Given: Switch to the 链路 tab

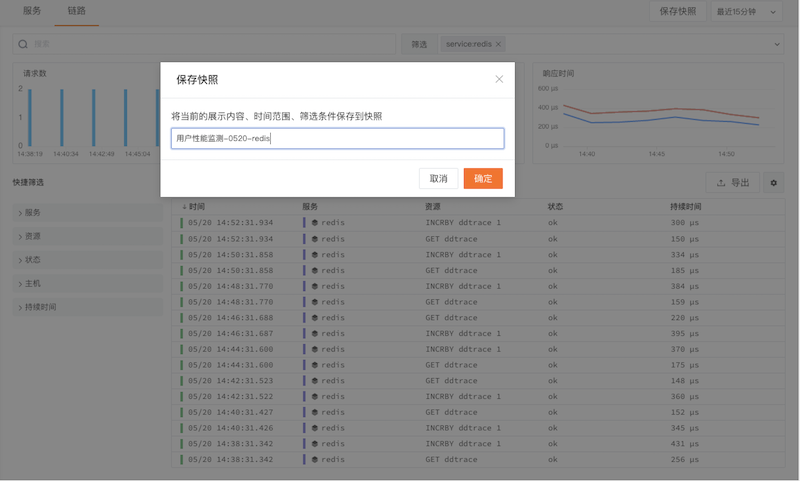Looking at the screenshot, I should click(x=77, y=11).
